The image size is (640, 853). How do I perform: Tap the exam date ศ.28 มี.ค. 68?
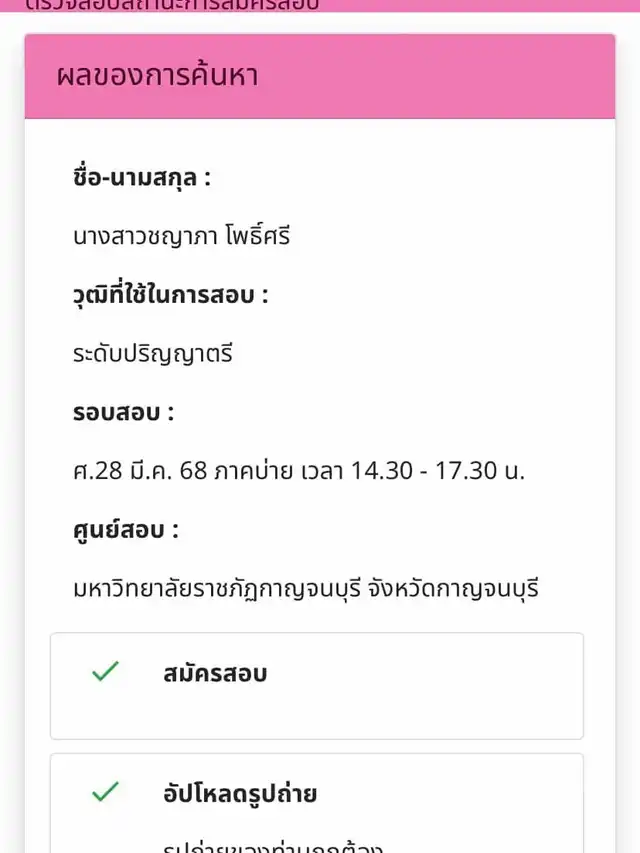139,471
